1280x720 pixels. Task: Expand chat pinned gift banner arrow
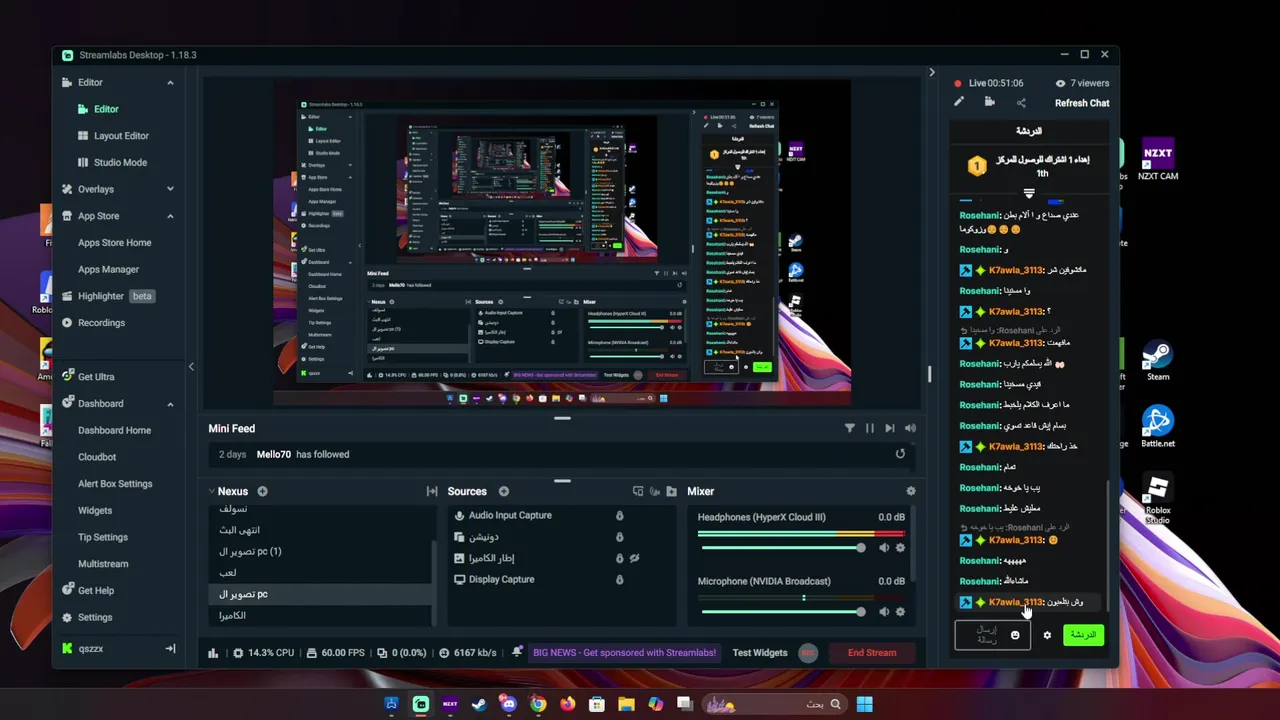(x=1029, y=193)
